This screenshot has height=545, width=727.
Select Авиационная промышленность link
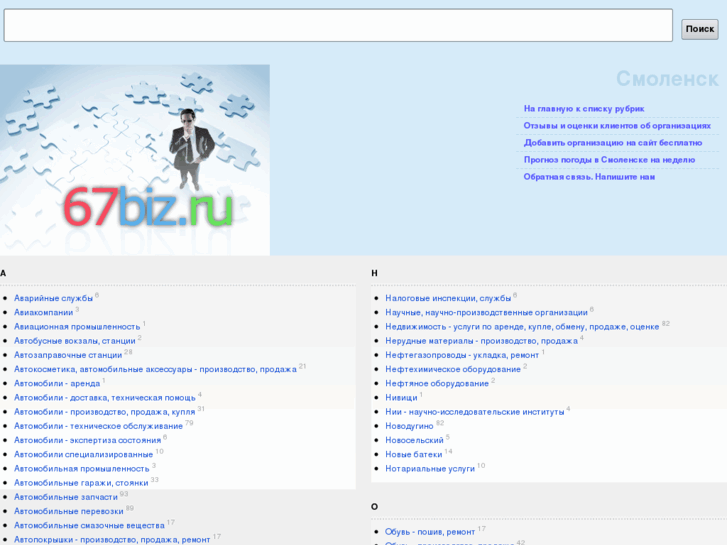point(77,327)
